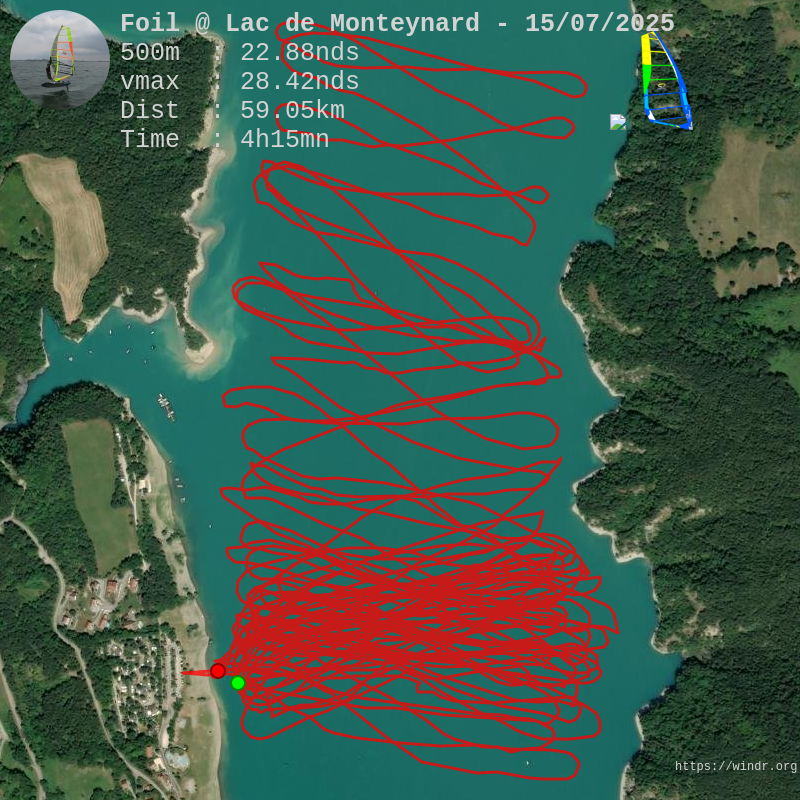800x800 pixels.
Task: Click the 500m speed value 22.88nds
Action: tap(299, 53)
